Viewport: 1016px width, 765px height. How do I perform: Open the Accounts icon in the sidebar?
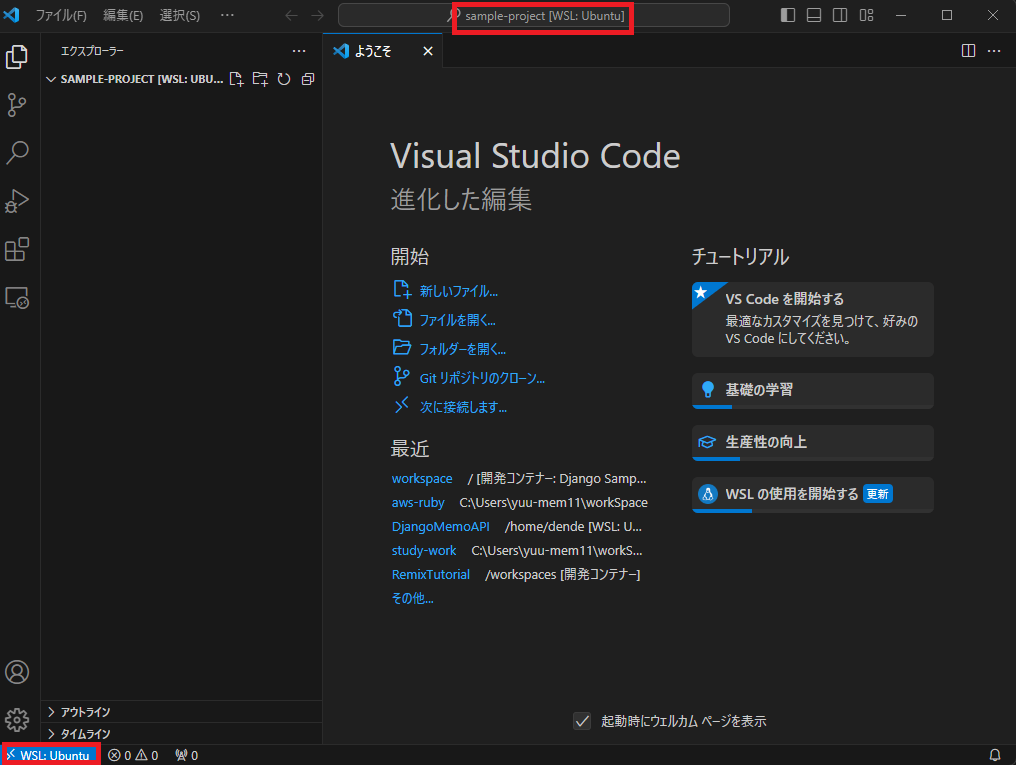(17, 672)
